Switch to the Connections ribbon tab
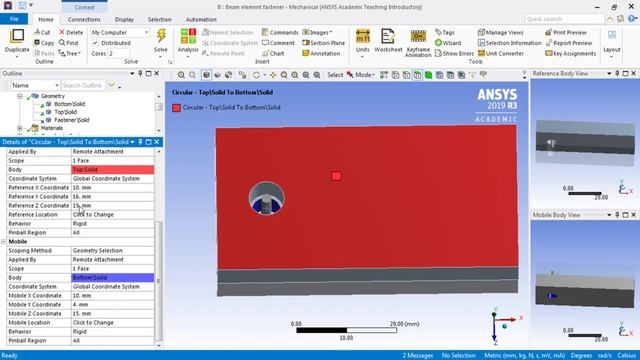The width and height of the screenshot is (640, 360). (84, 19)
